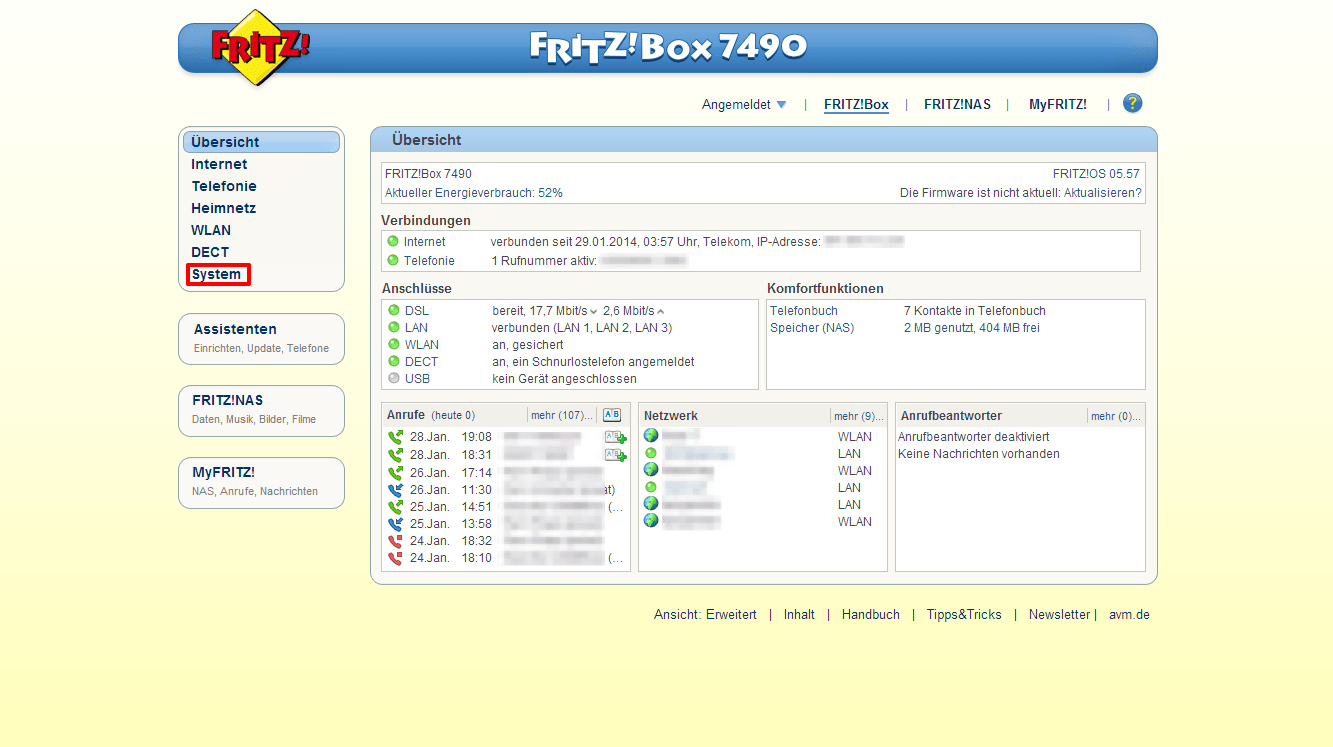The image size is (1333, 747).
Task: Click green status LED beside Telefonie connection
Action: (393, 260)
